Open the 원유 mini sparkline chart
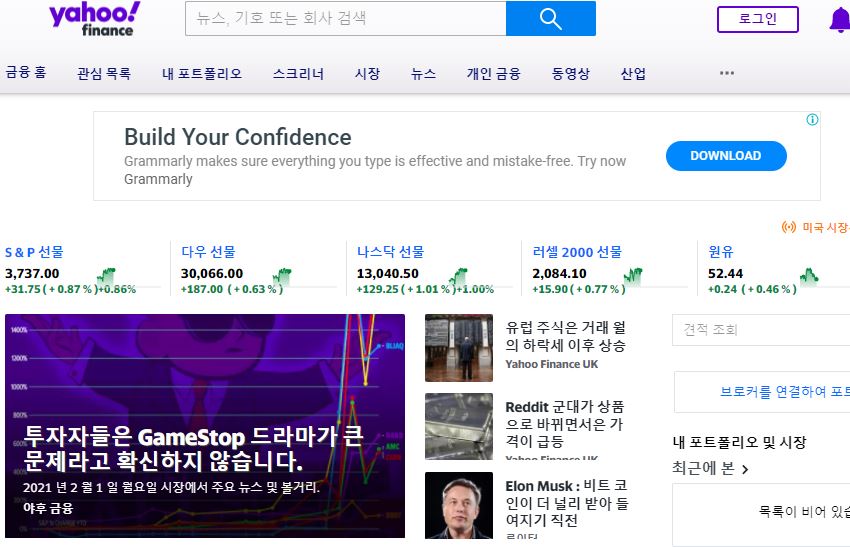Image resolution: width=850 pixels, height=547 pixels. pos(809,276)
